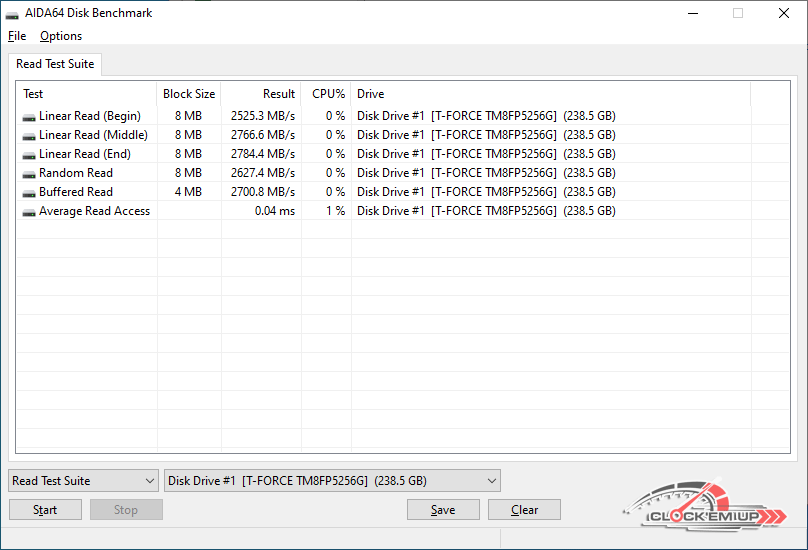The height and width of the screenshot is (550, 808).
Task: Click the Block Size column header
Action: [x=189, y=94]
